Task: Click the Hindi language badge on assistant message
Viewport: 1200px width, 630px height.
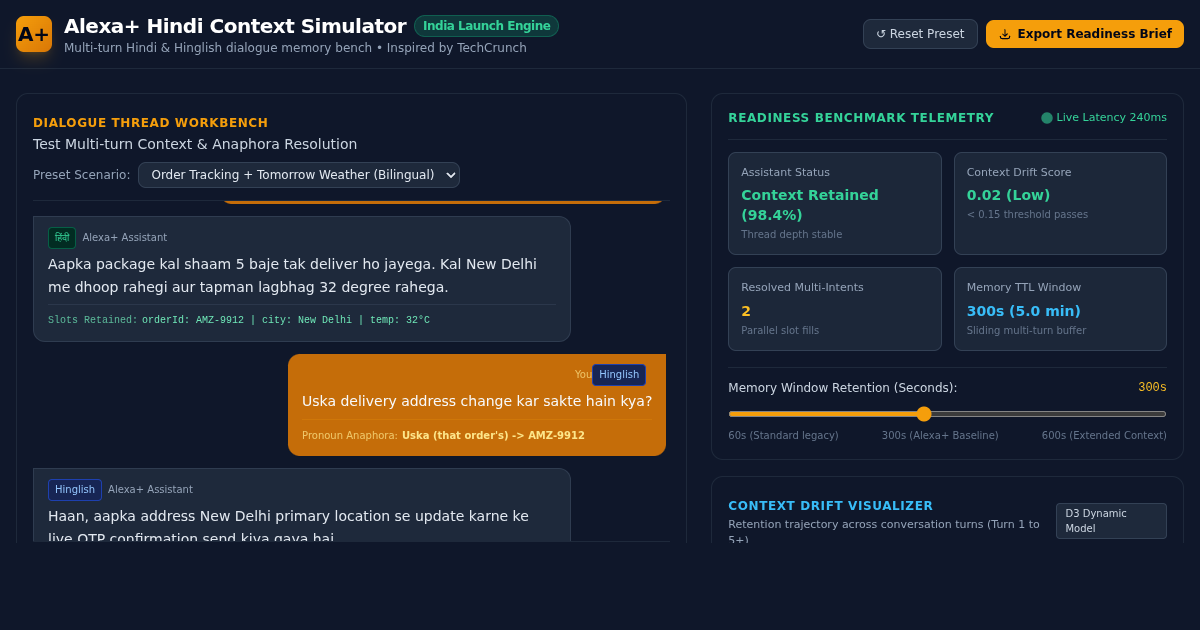Action: (62, 238)
